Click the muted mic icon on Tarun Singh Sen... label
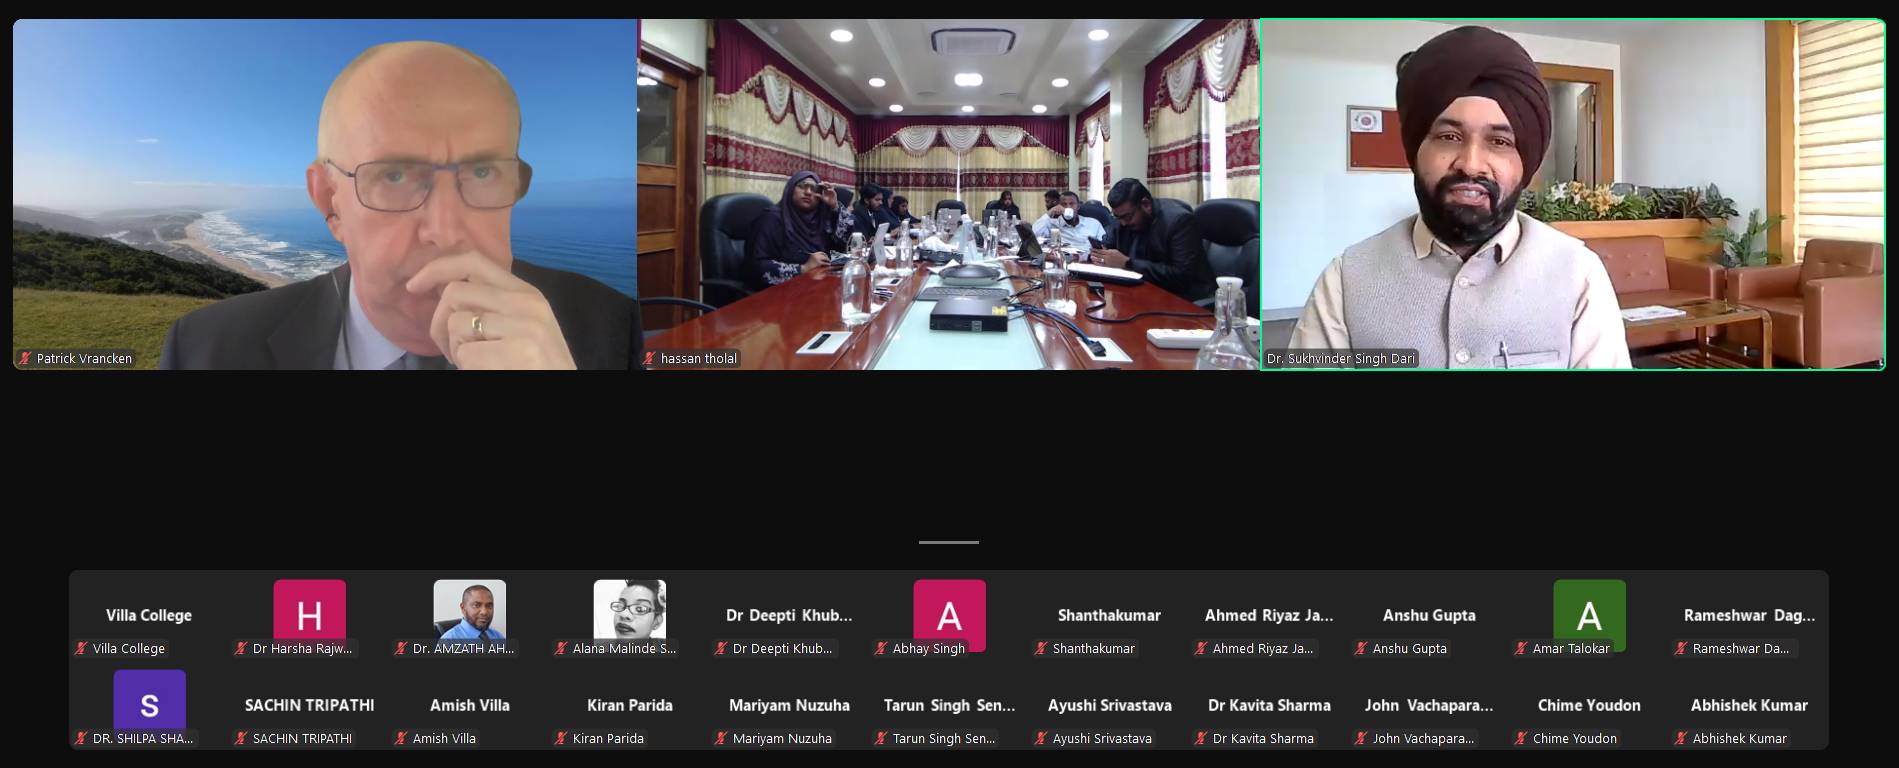This screenshot has width=1899, height=768. 881,738
